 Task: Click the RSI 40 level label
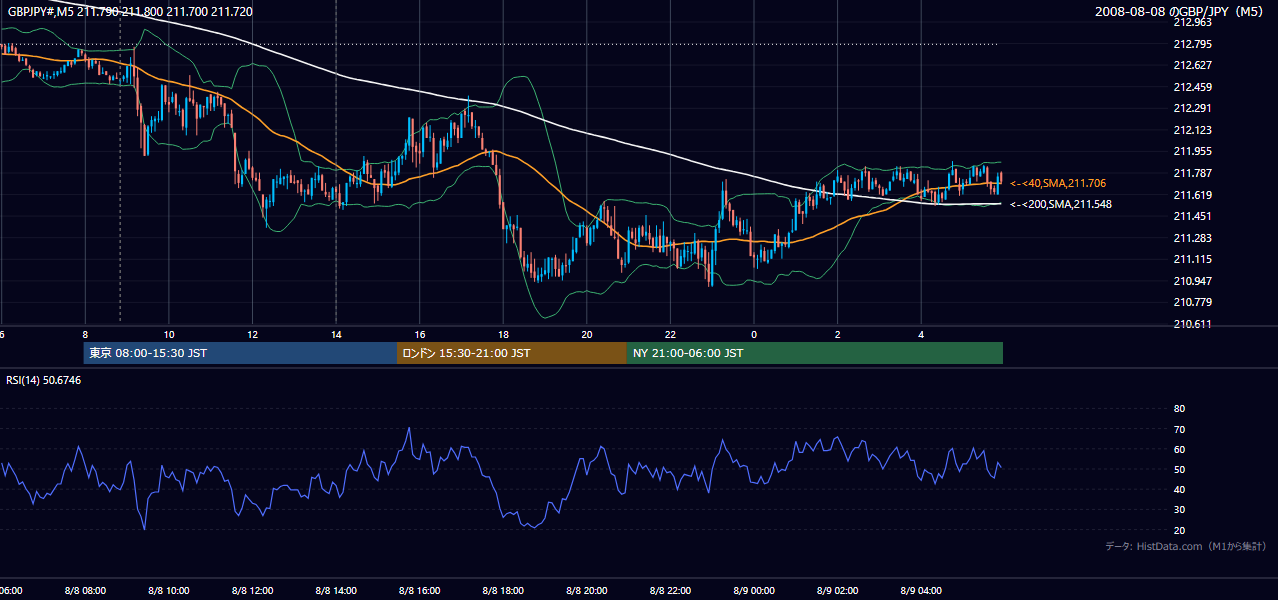click(x=1179, y=489)
